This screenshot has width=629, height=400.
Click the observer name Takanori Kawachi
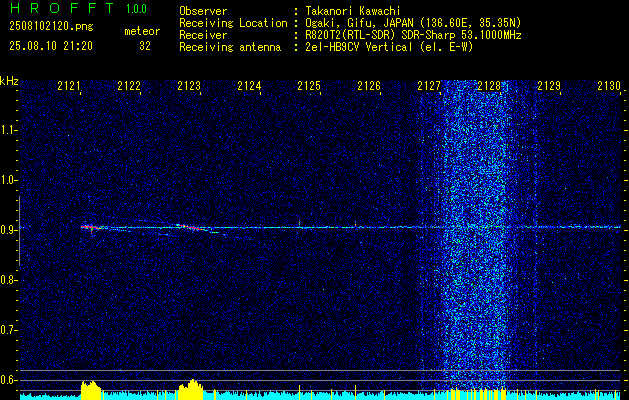[x=353, y=11]
